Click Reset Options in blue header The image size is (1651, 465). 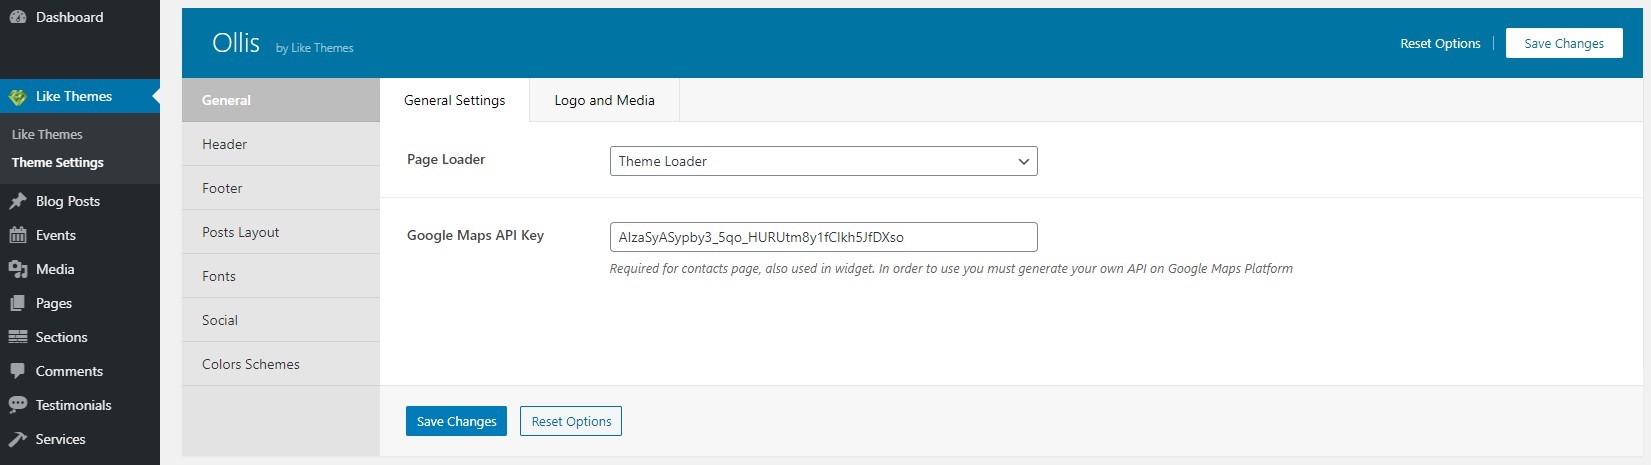(1440, 43)
